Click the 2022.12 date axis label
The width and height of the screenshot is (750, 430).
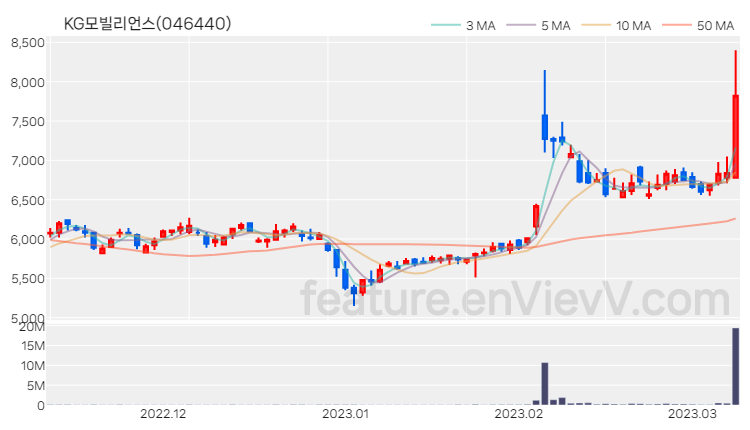163,414
